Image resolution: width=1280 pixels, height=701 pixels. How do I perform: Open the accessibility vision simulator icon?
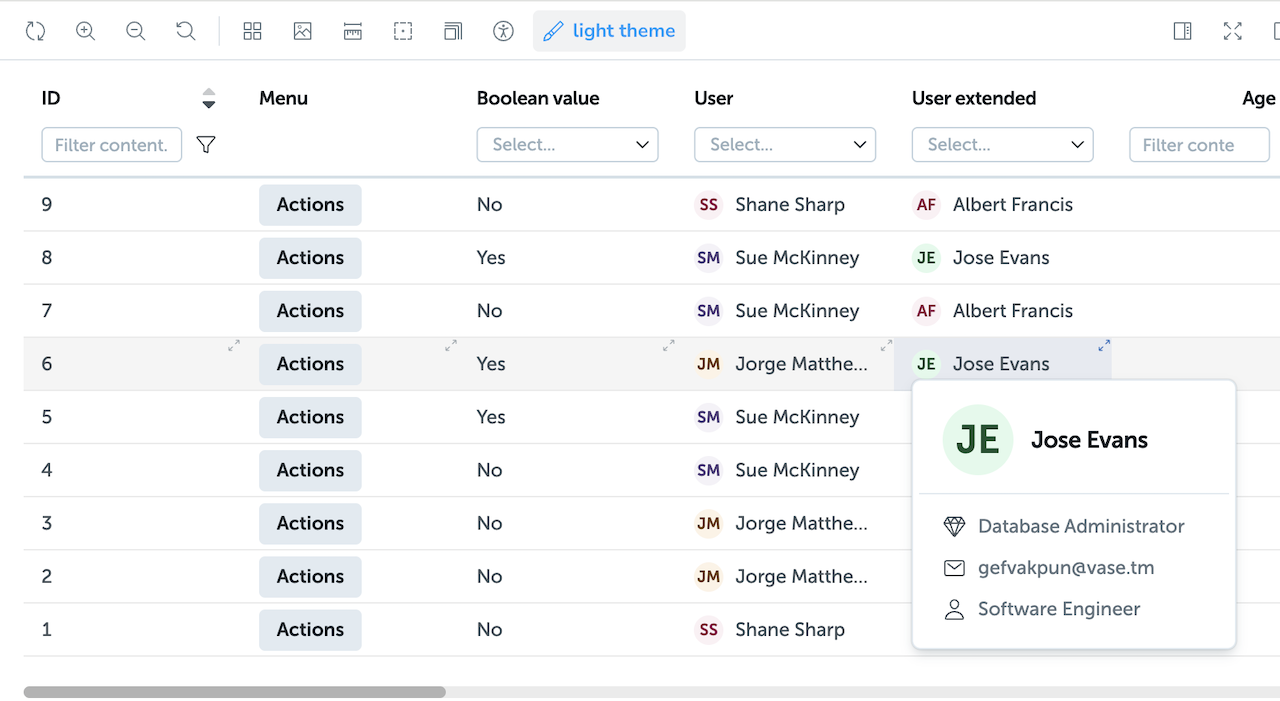click(503, 31)
